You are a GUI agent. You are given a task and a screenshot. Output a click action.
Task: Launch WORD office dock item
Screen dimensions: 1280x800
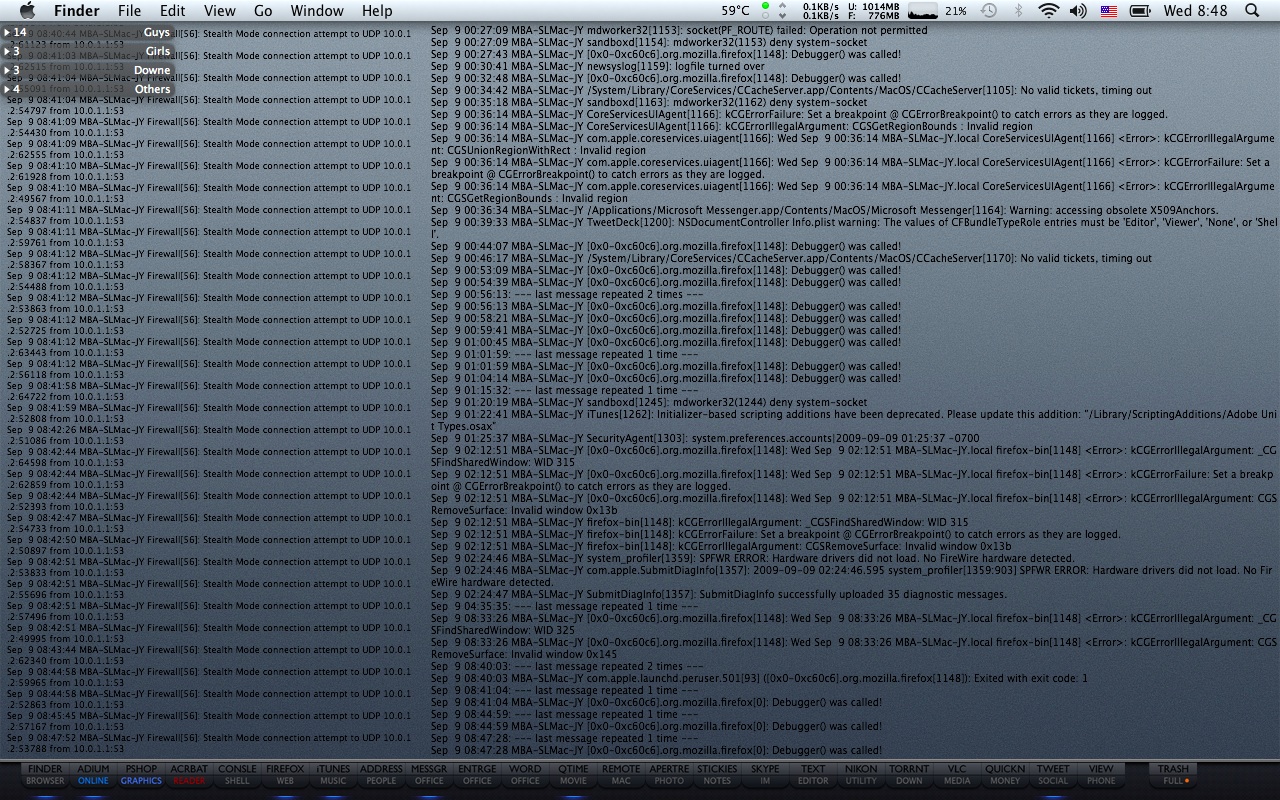pos(525,775)
